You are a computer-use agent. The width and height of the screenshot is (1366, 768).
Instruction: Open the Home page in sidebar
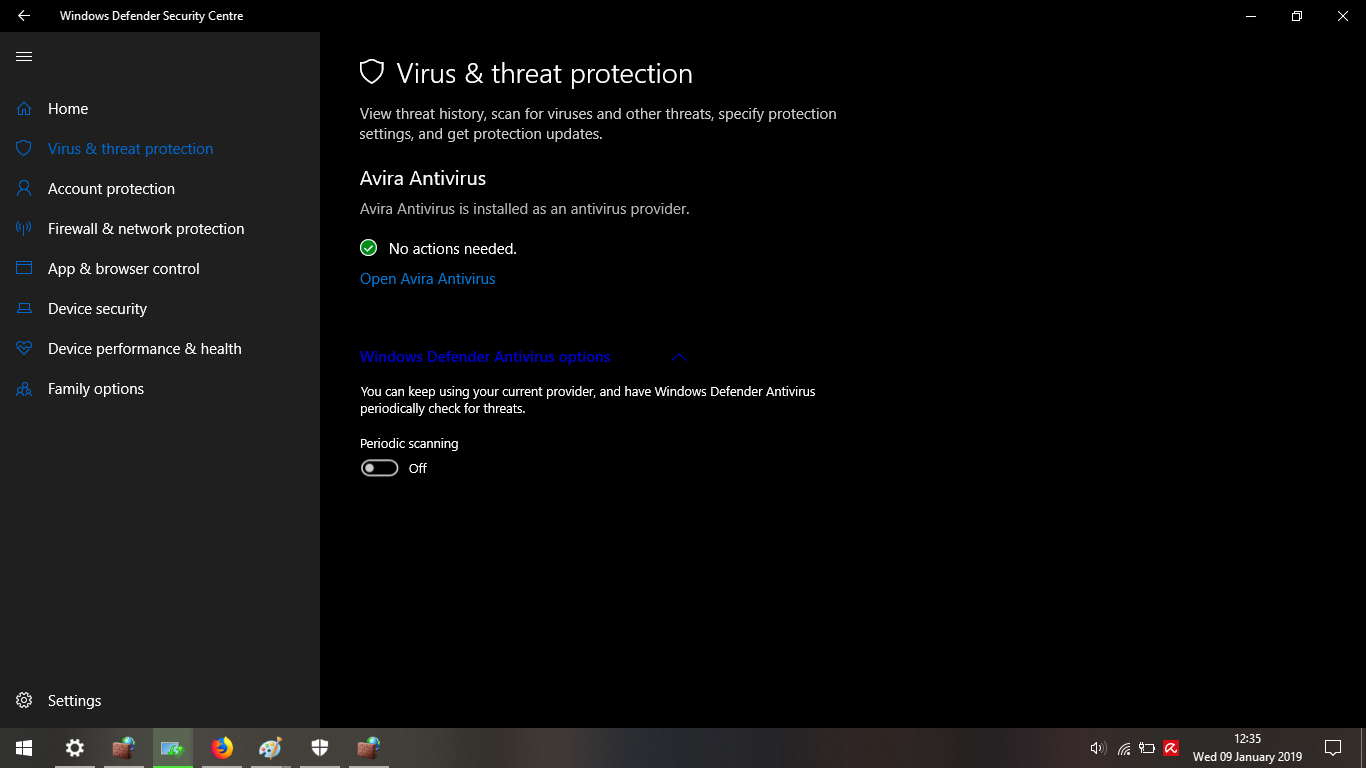160,109
